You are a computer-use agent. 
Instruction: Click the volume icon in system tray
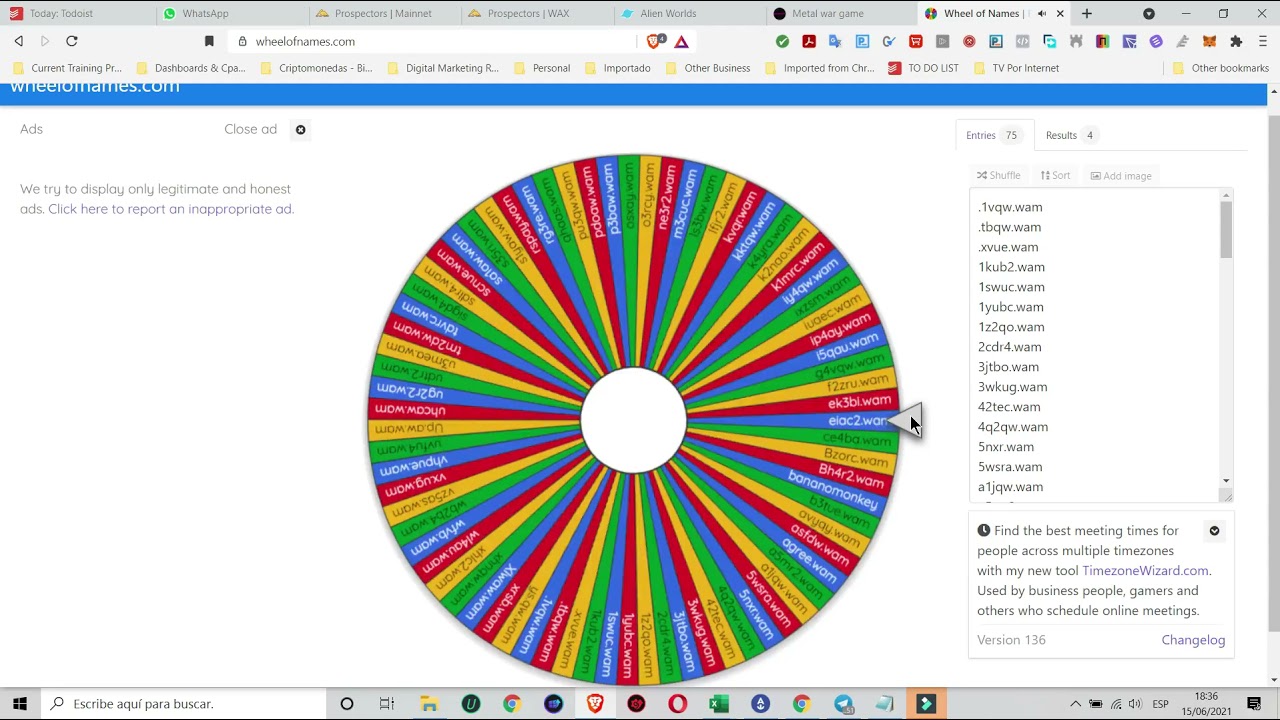pyautogui.click(x=1136, y=704)
